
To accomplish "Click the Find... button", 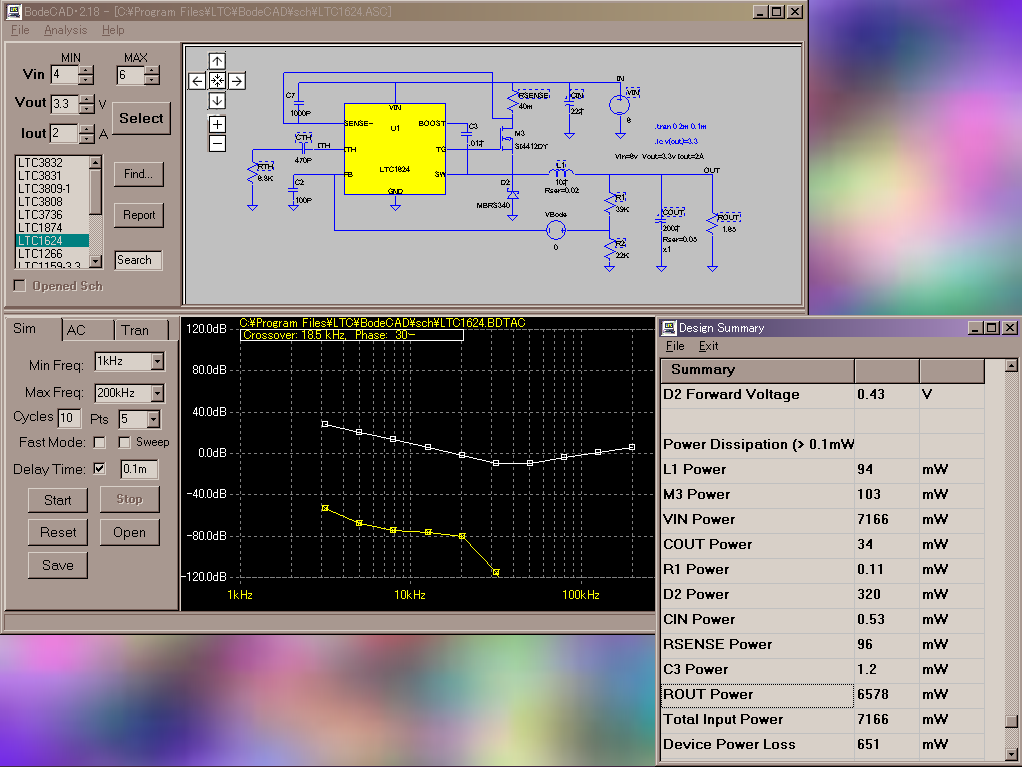I will point(138,174).
